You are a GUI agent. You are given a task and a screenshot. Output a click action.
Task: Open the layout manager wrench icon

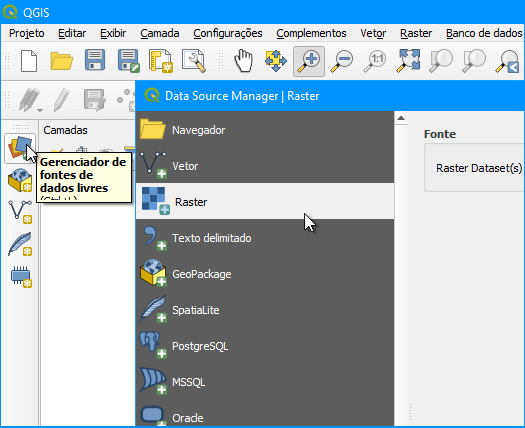[x=194, y=61]
